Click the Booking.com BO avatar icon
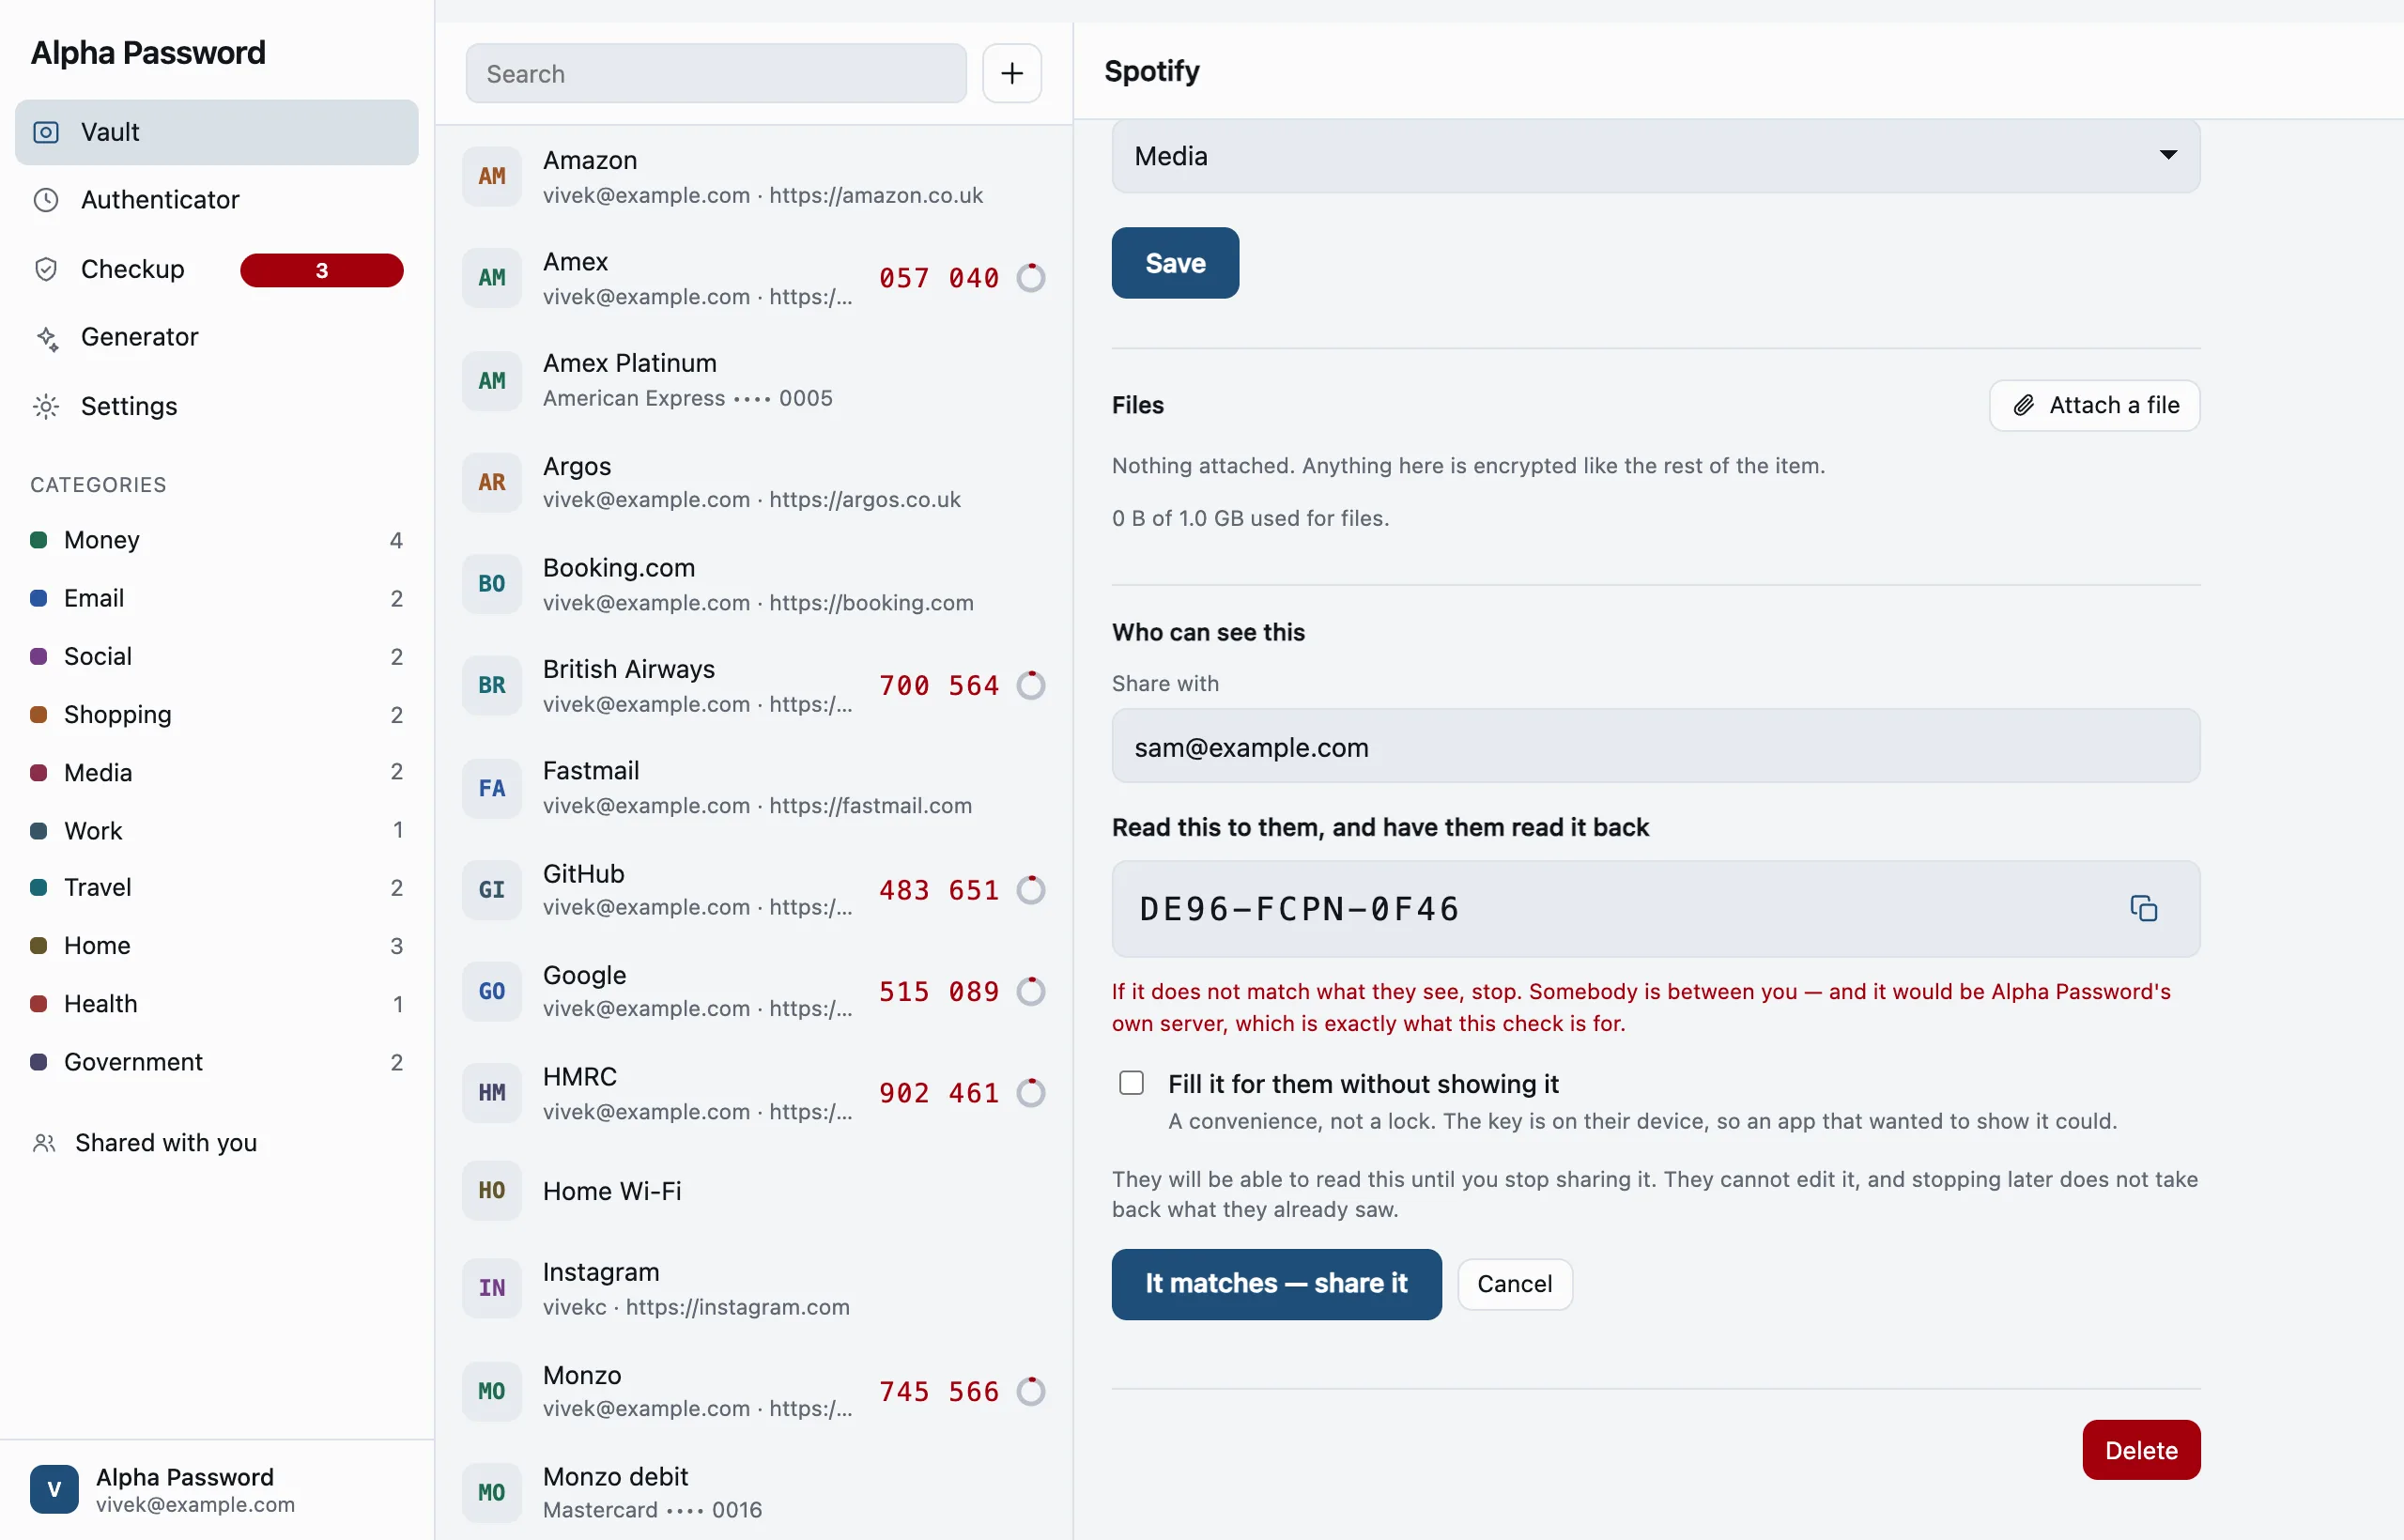2404x1540 pixels. coord(492,584)
